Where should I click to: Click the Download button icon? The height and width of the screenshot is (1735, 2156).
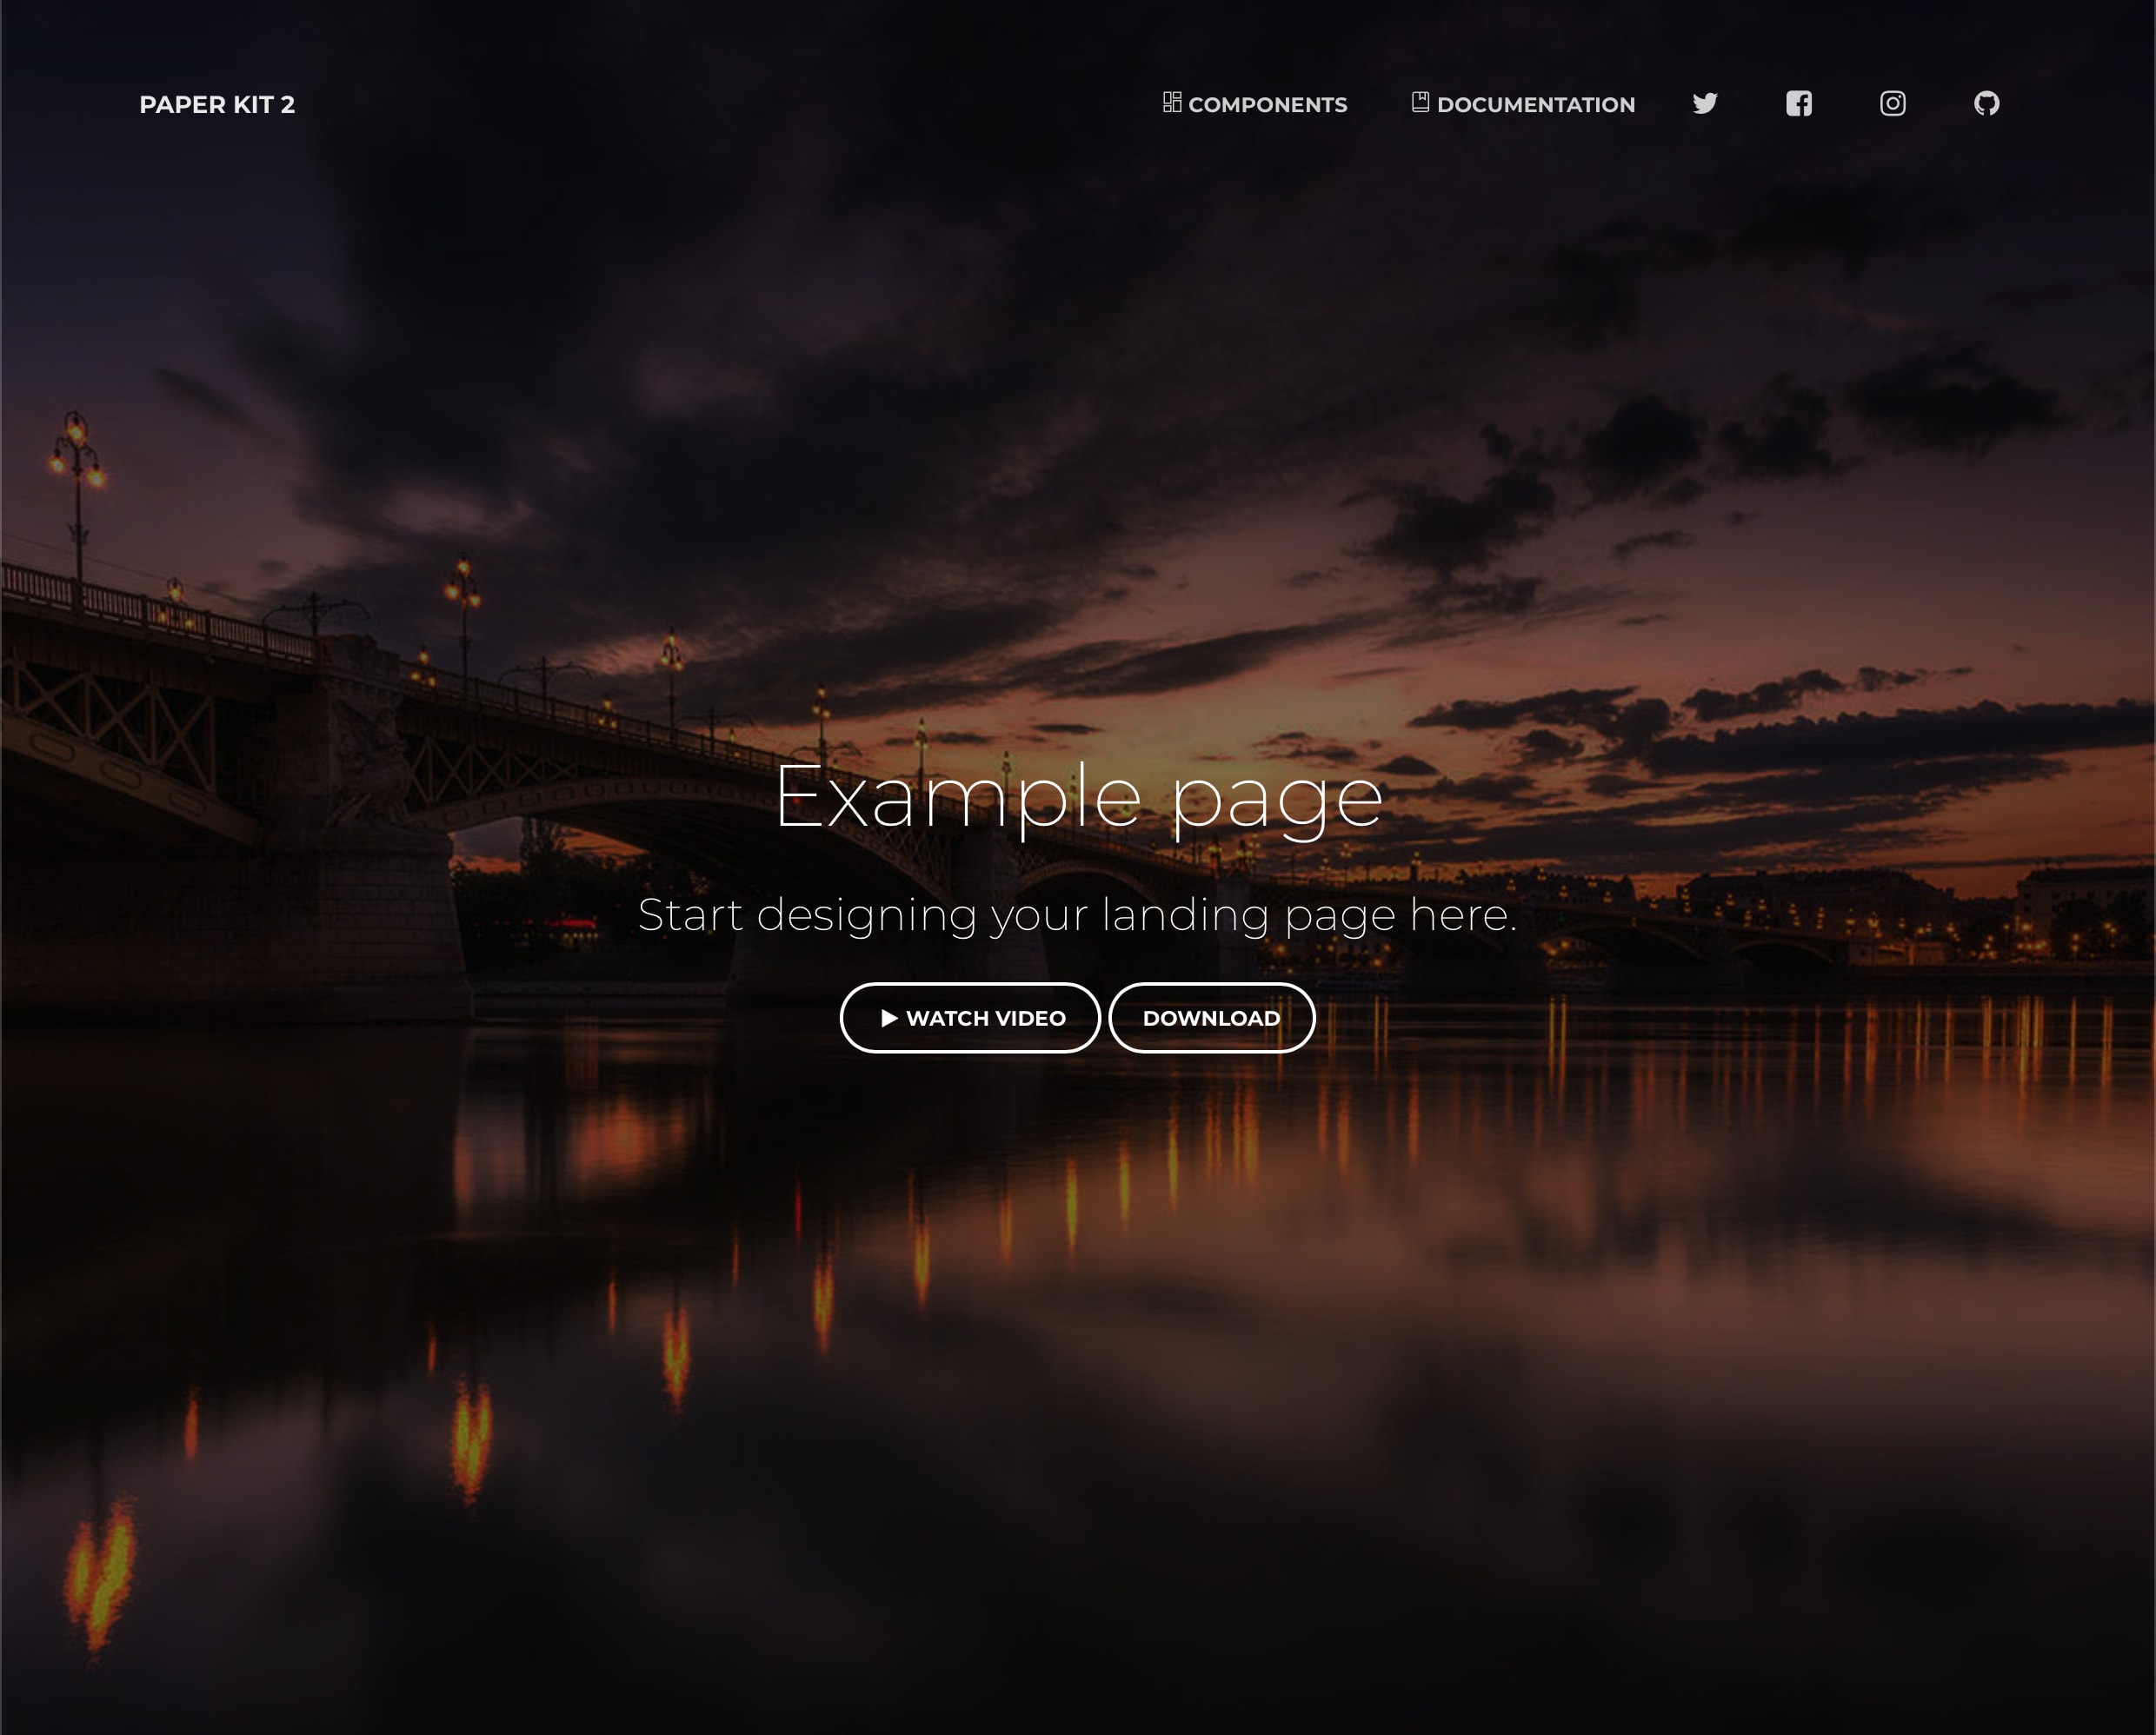coord(1211,1018)
